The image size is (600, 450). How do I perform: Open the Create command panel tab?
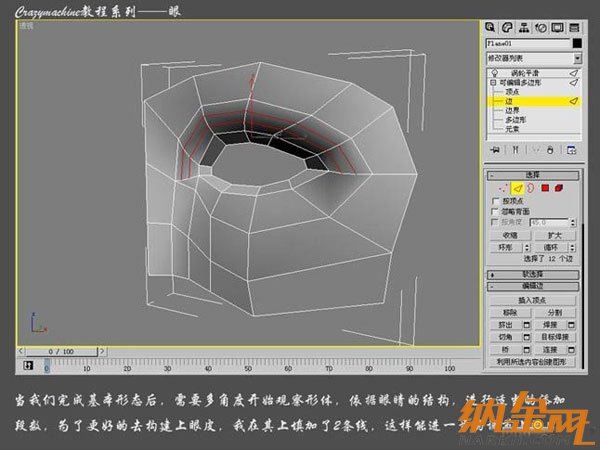click(x=491, y=27)
